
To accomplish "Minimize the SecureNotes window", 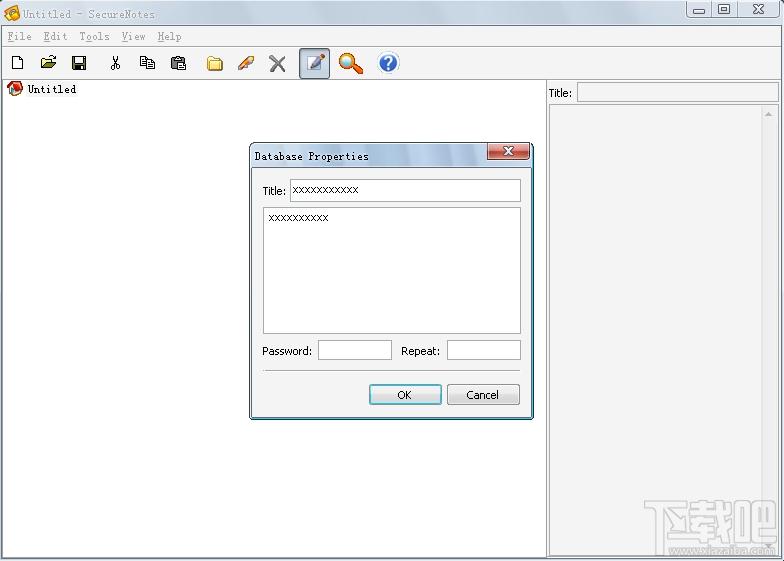I will (699, 10).
